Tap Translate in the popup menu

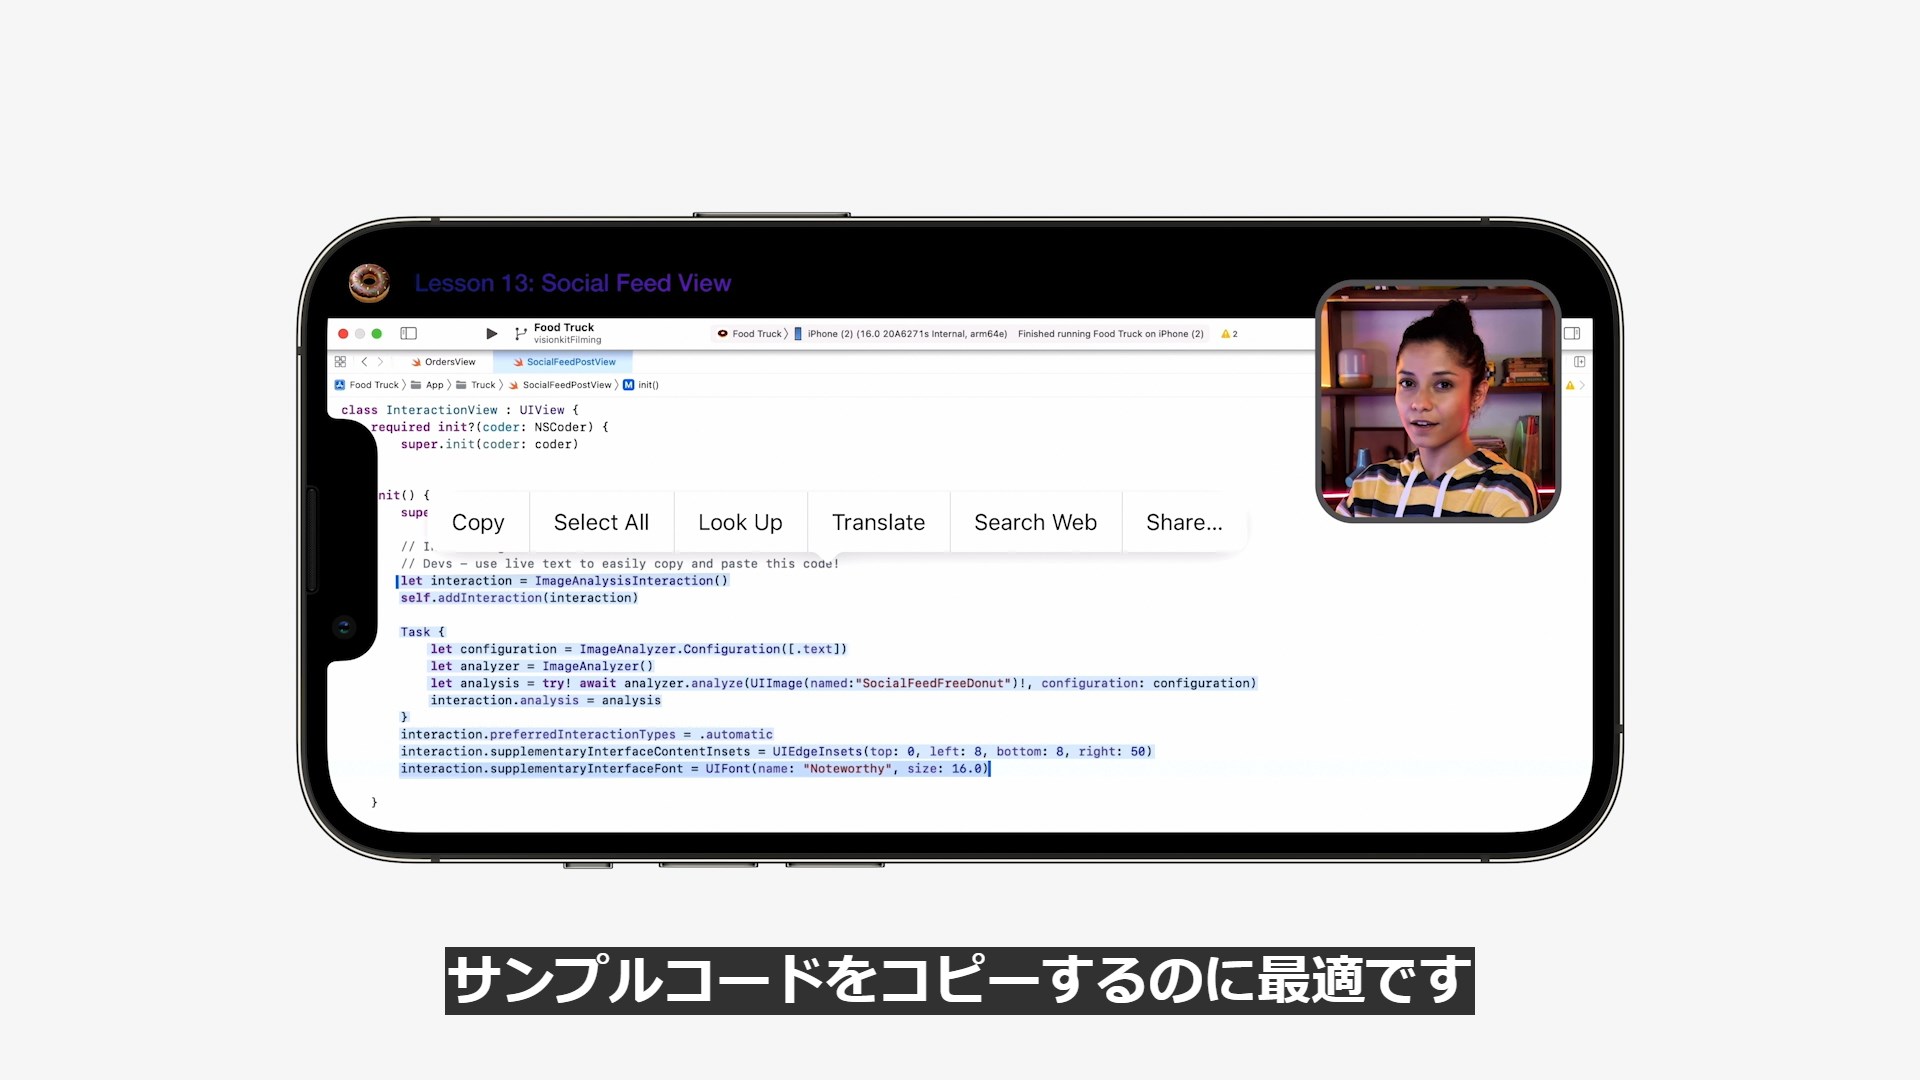pos(878,522)
